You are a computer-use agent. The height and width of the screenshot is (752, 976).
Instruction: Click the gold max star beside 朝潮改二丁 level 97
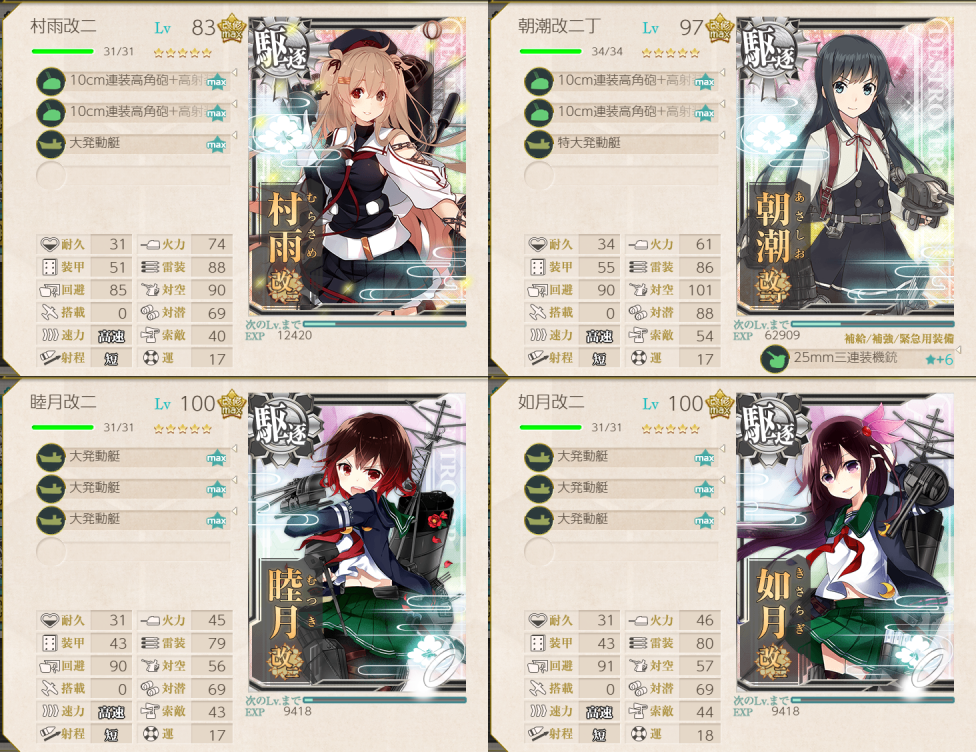pos(719,29)
